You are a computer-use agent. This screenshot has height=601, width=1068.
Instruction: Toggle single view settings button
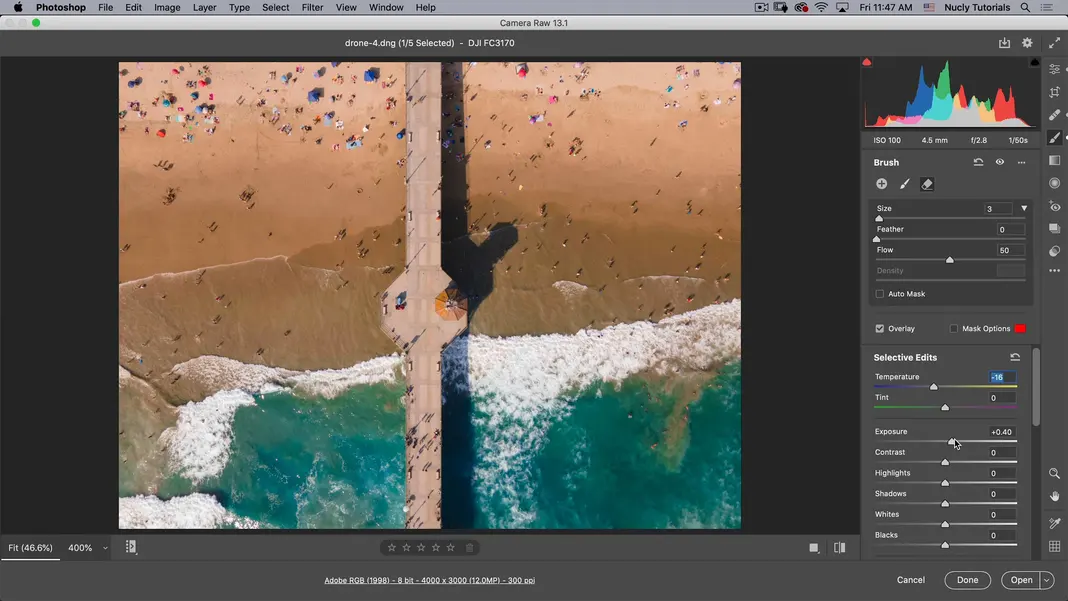[814, 547]
